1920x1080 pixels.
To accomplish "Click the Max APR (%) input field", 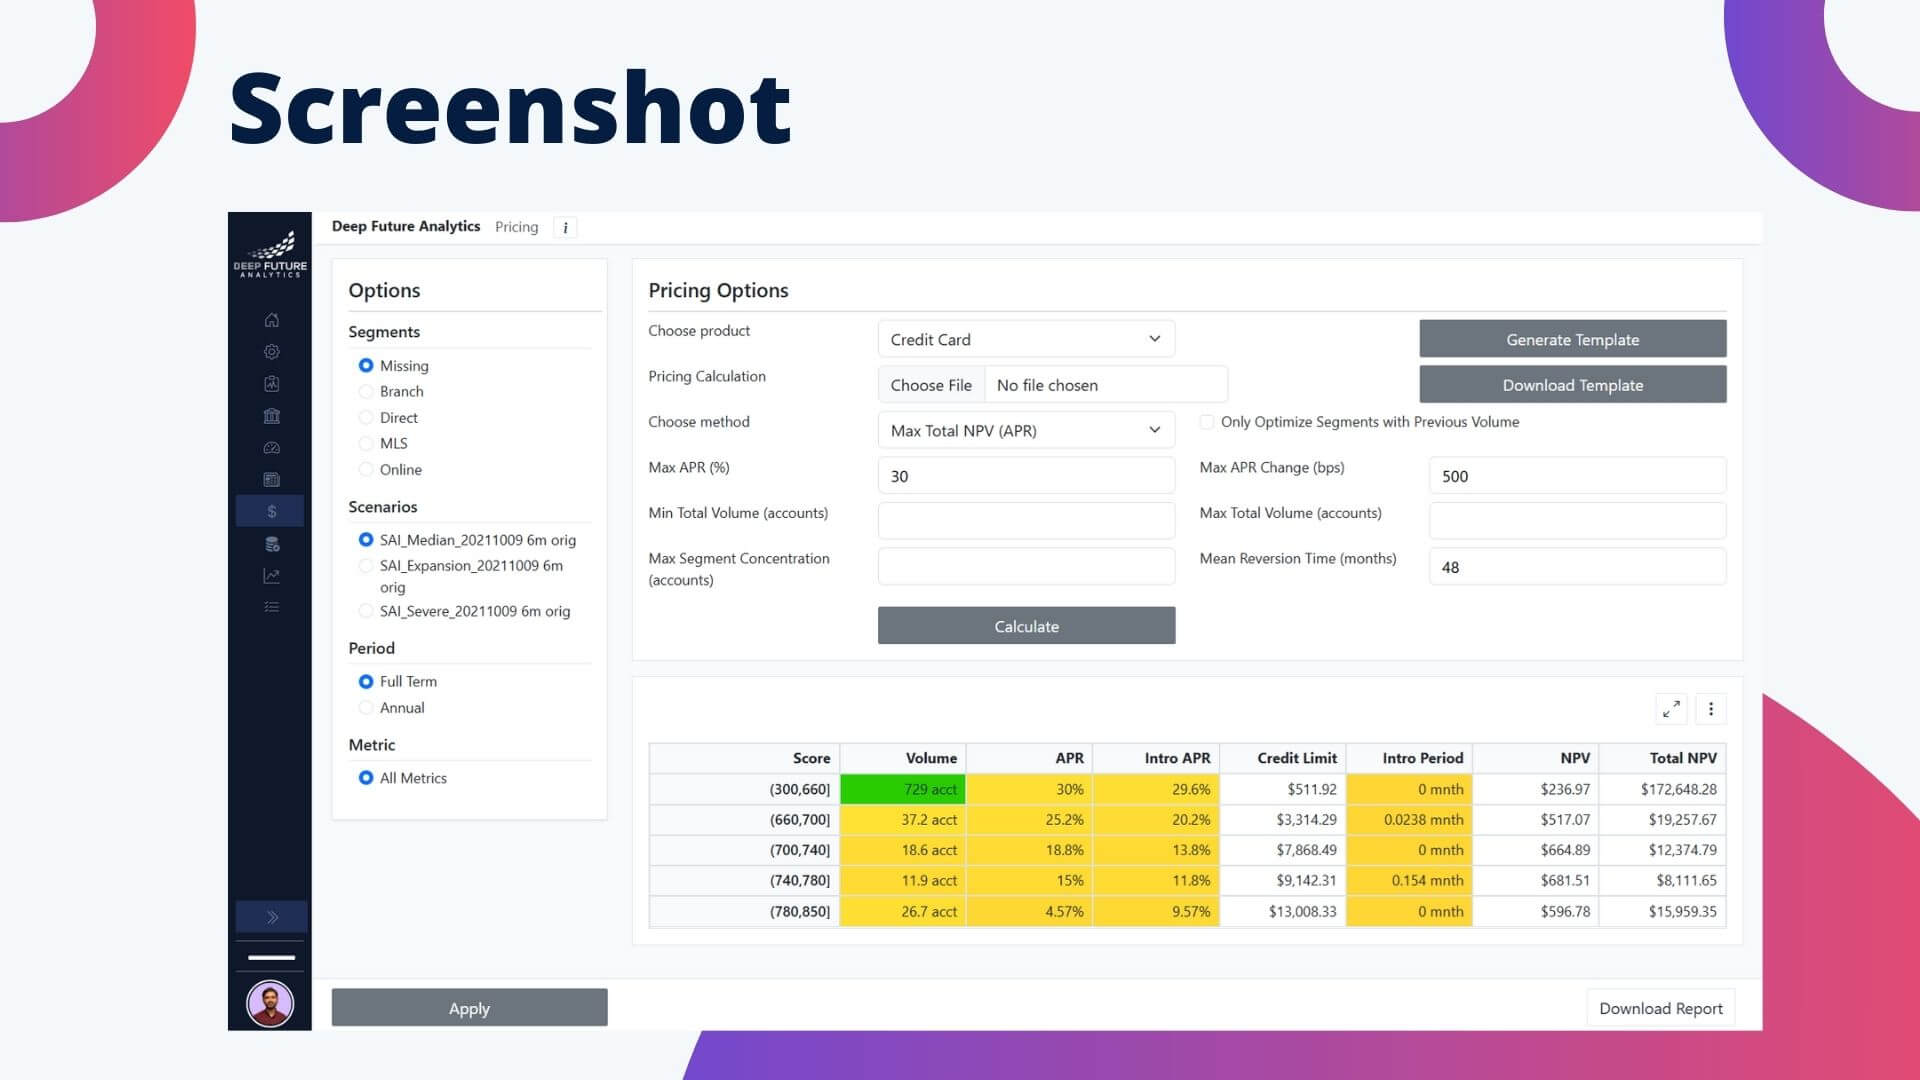I will coord(1026,476).
